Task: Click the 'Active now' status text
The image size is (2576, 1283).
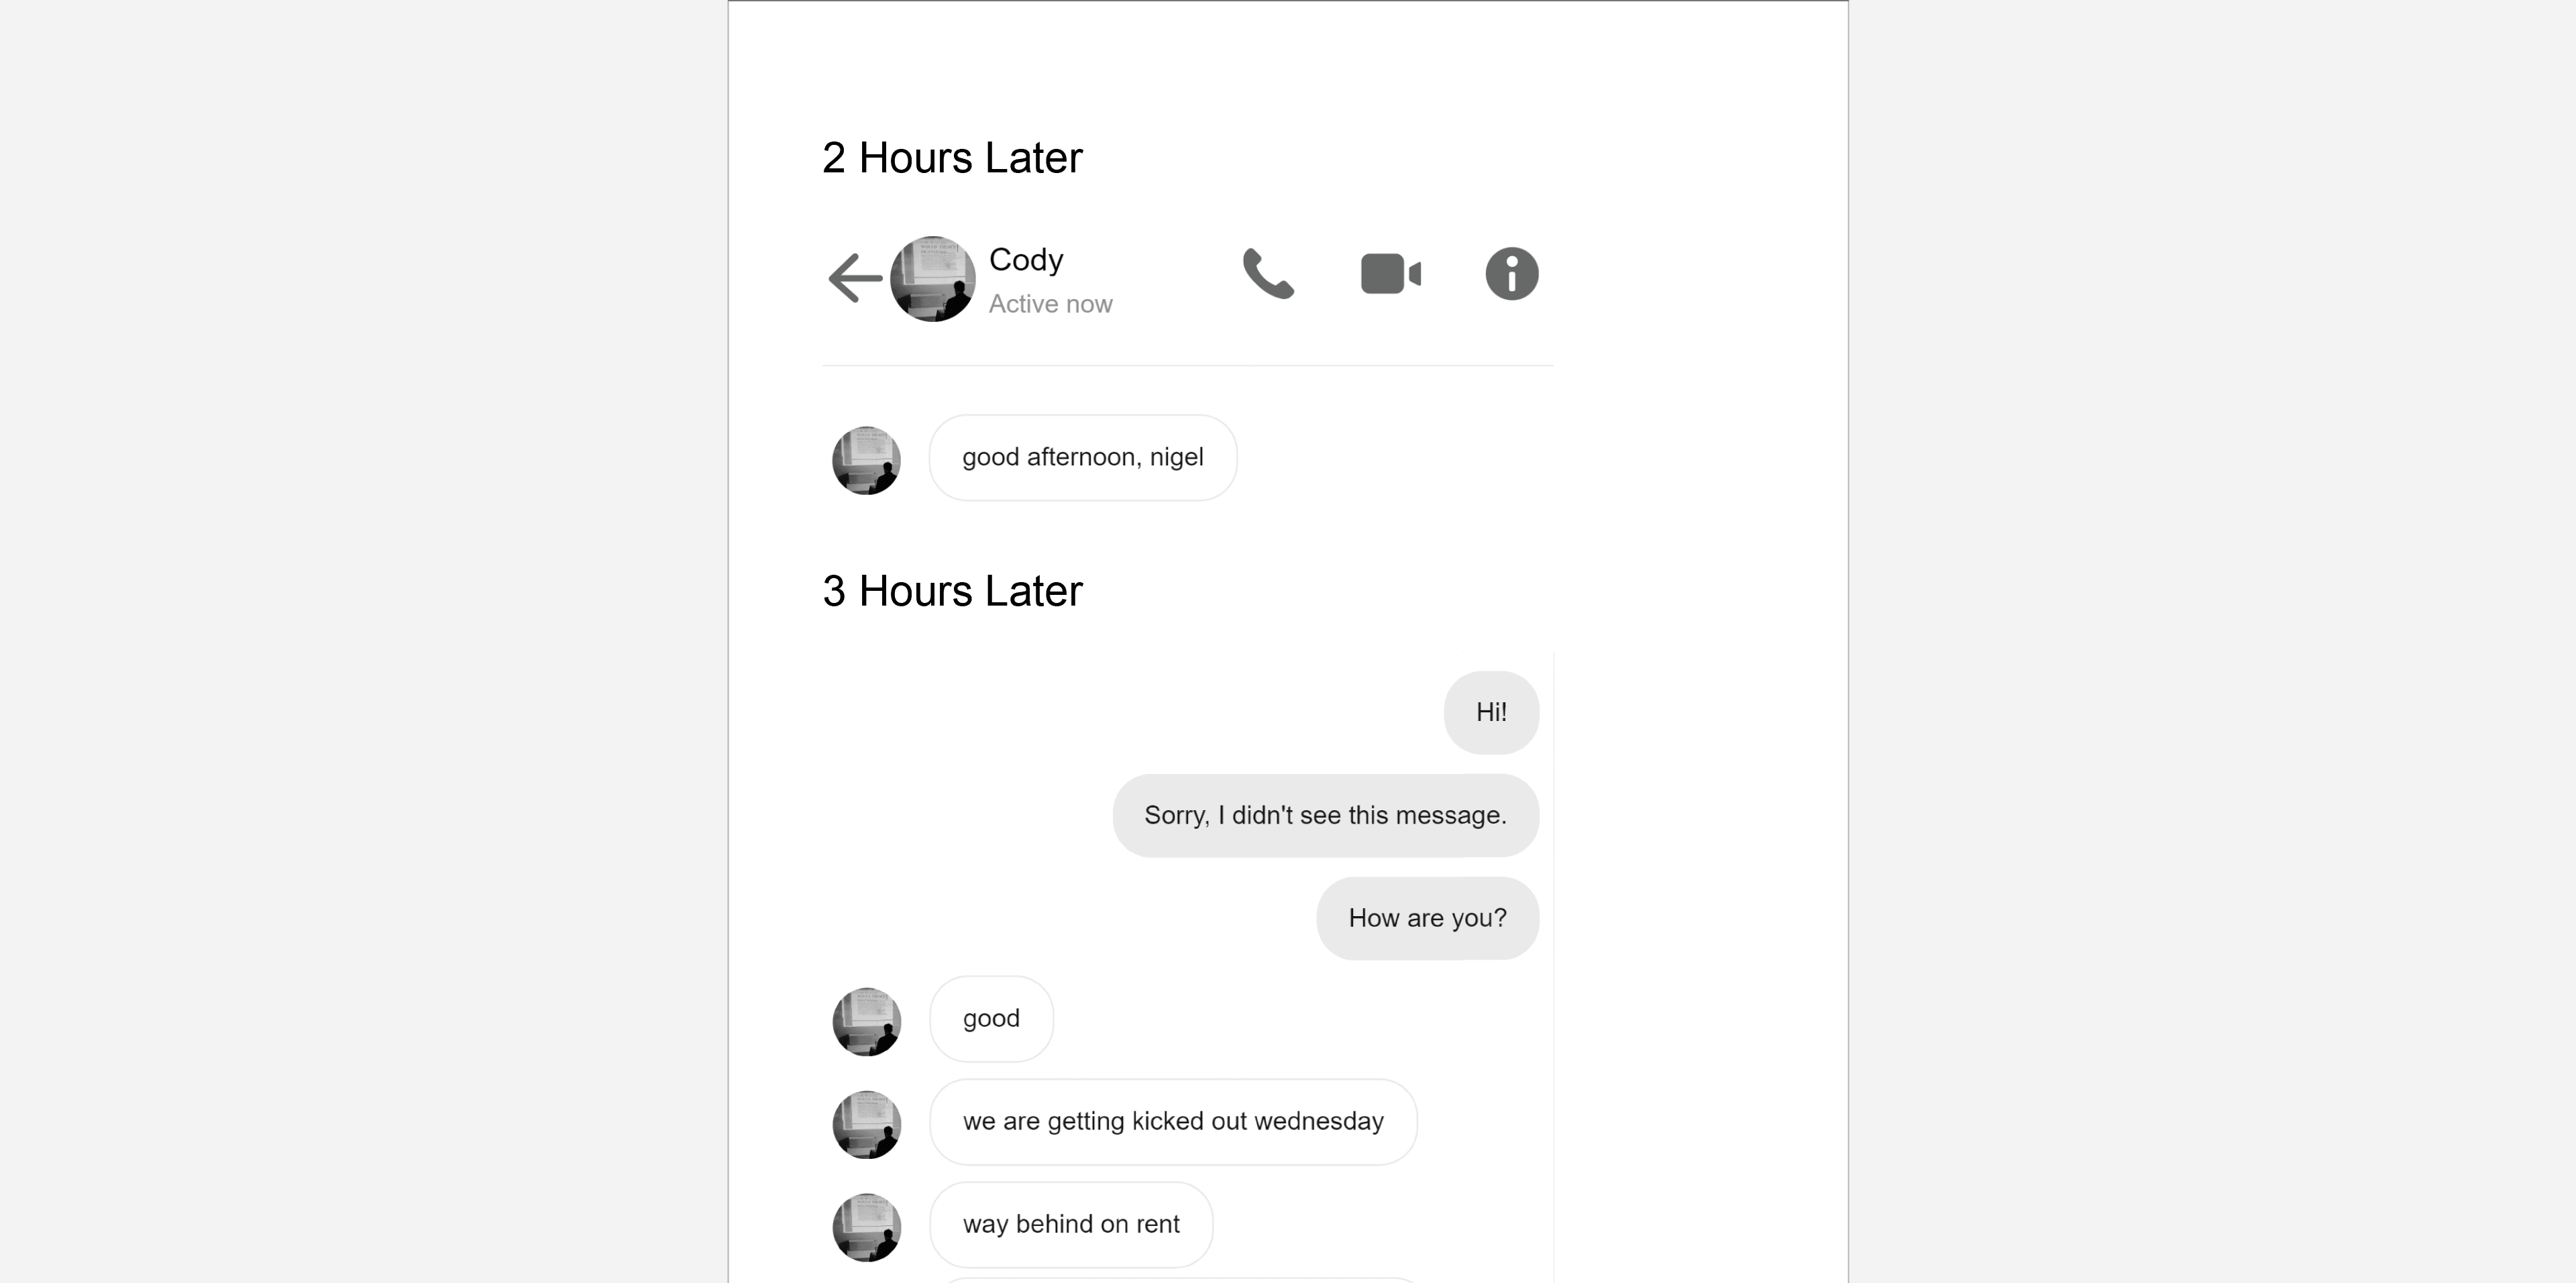Action: [1050, 304]
